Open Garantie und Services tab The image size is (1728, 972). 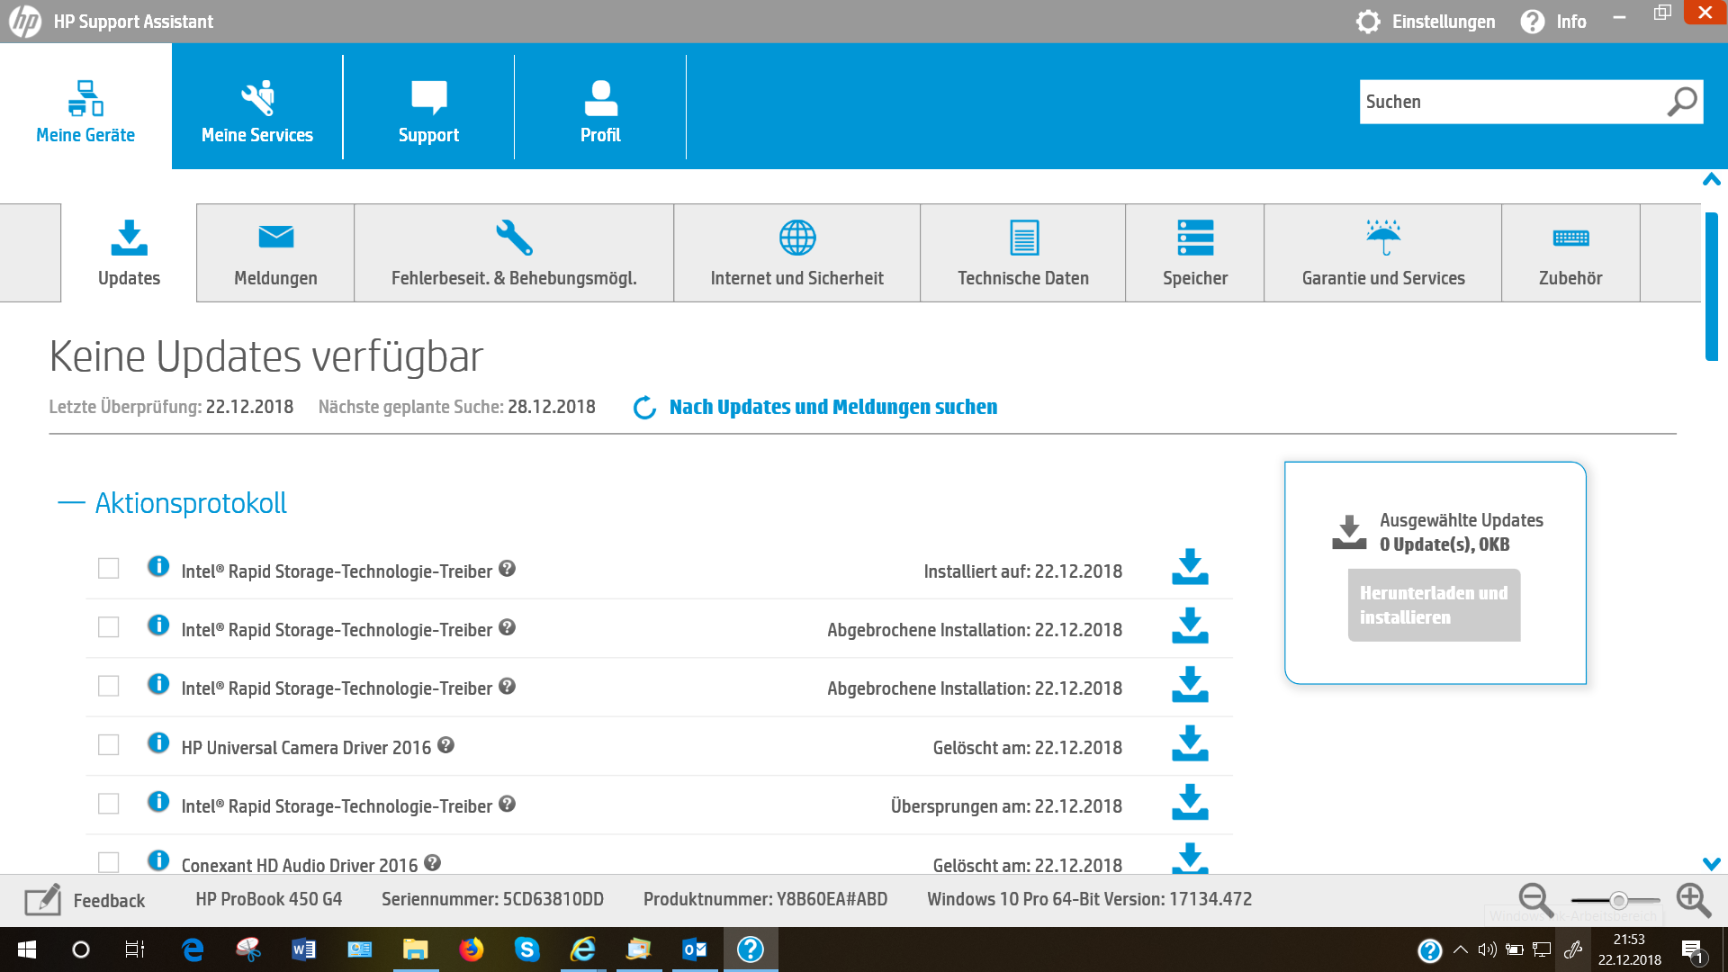[1383, 253]
